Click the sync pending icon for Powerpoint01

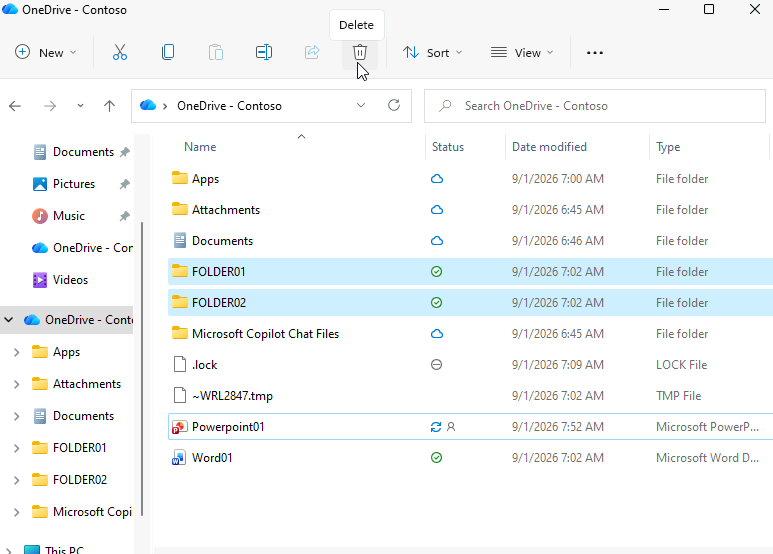[436, 427]
